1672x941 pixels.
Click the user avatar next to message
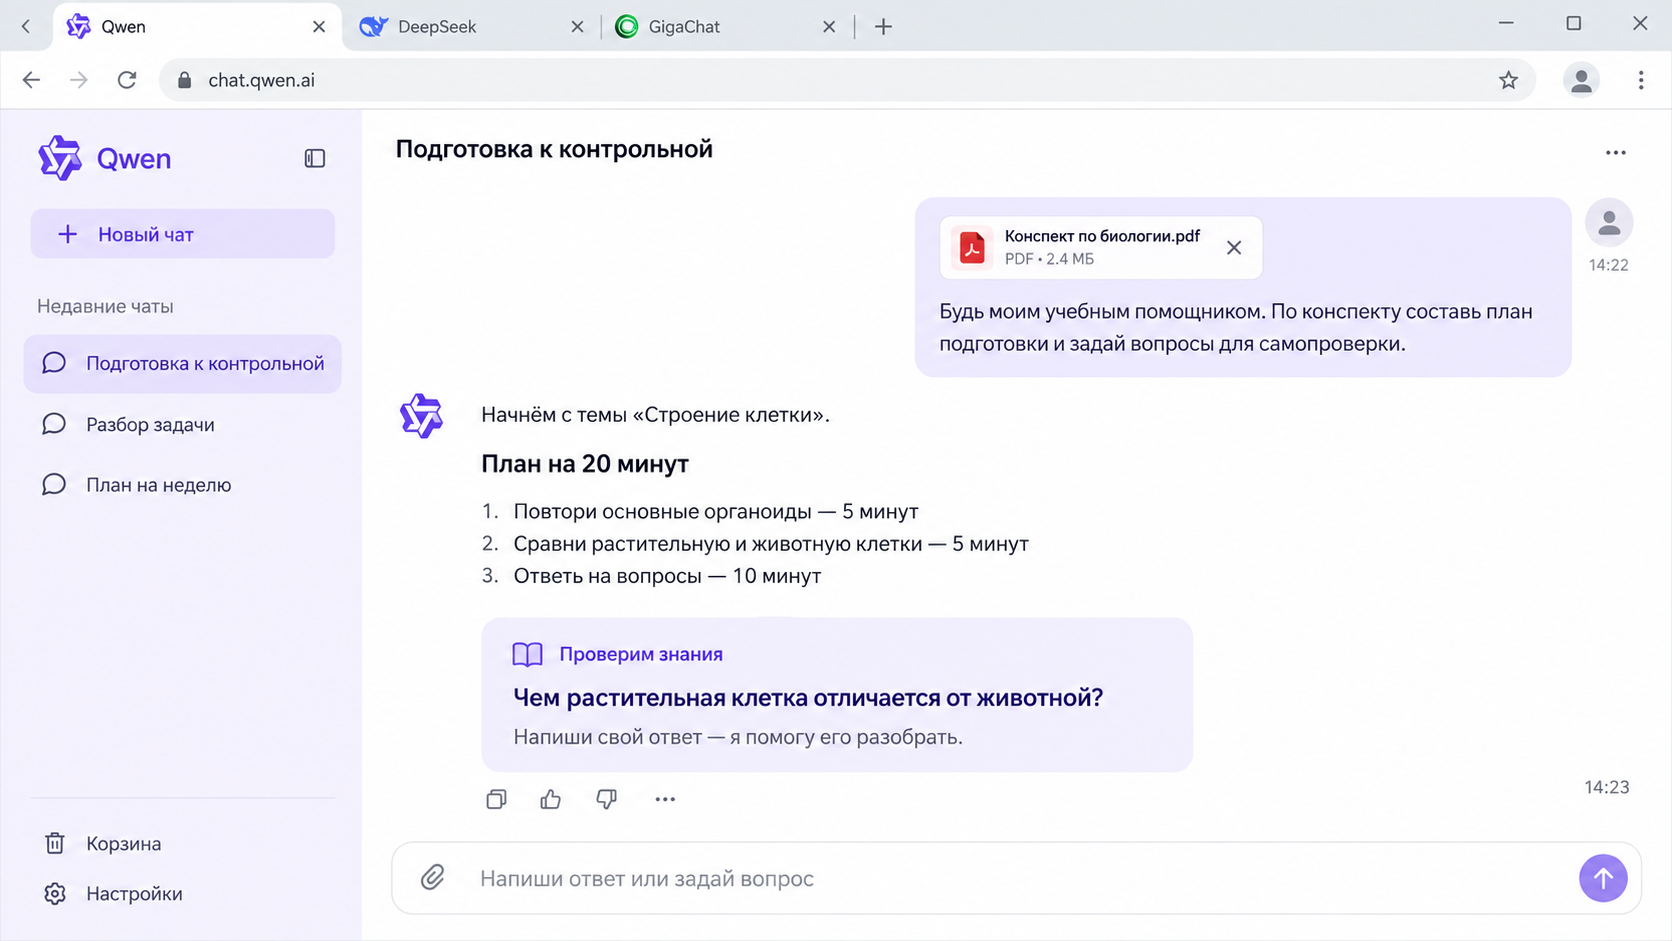pos(1609,222)
